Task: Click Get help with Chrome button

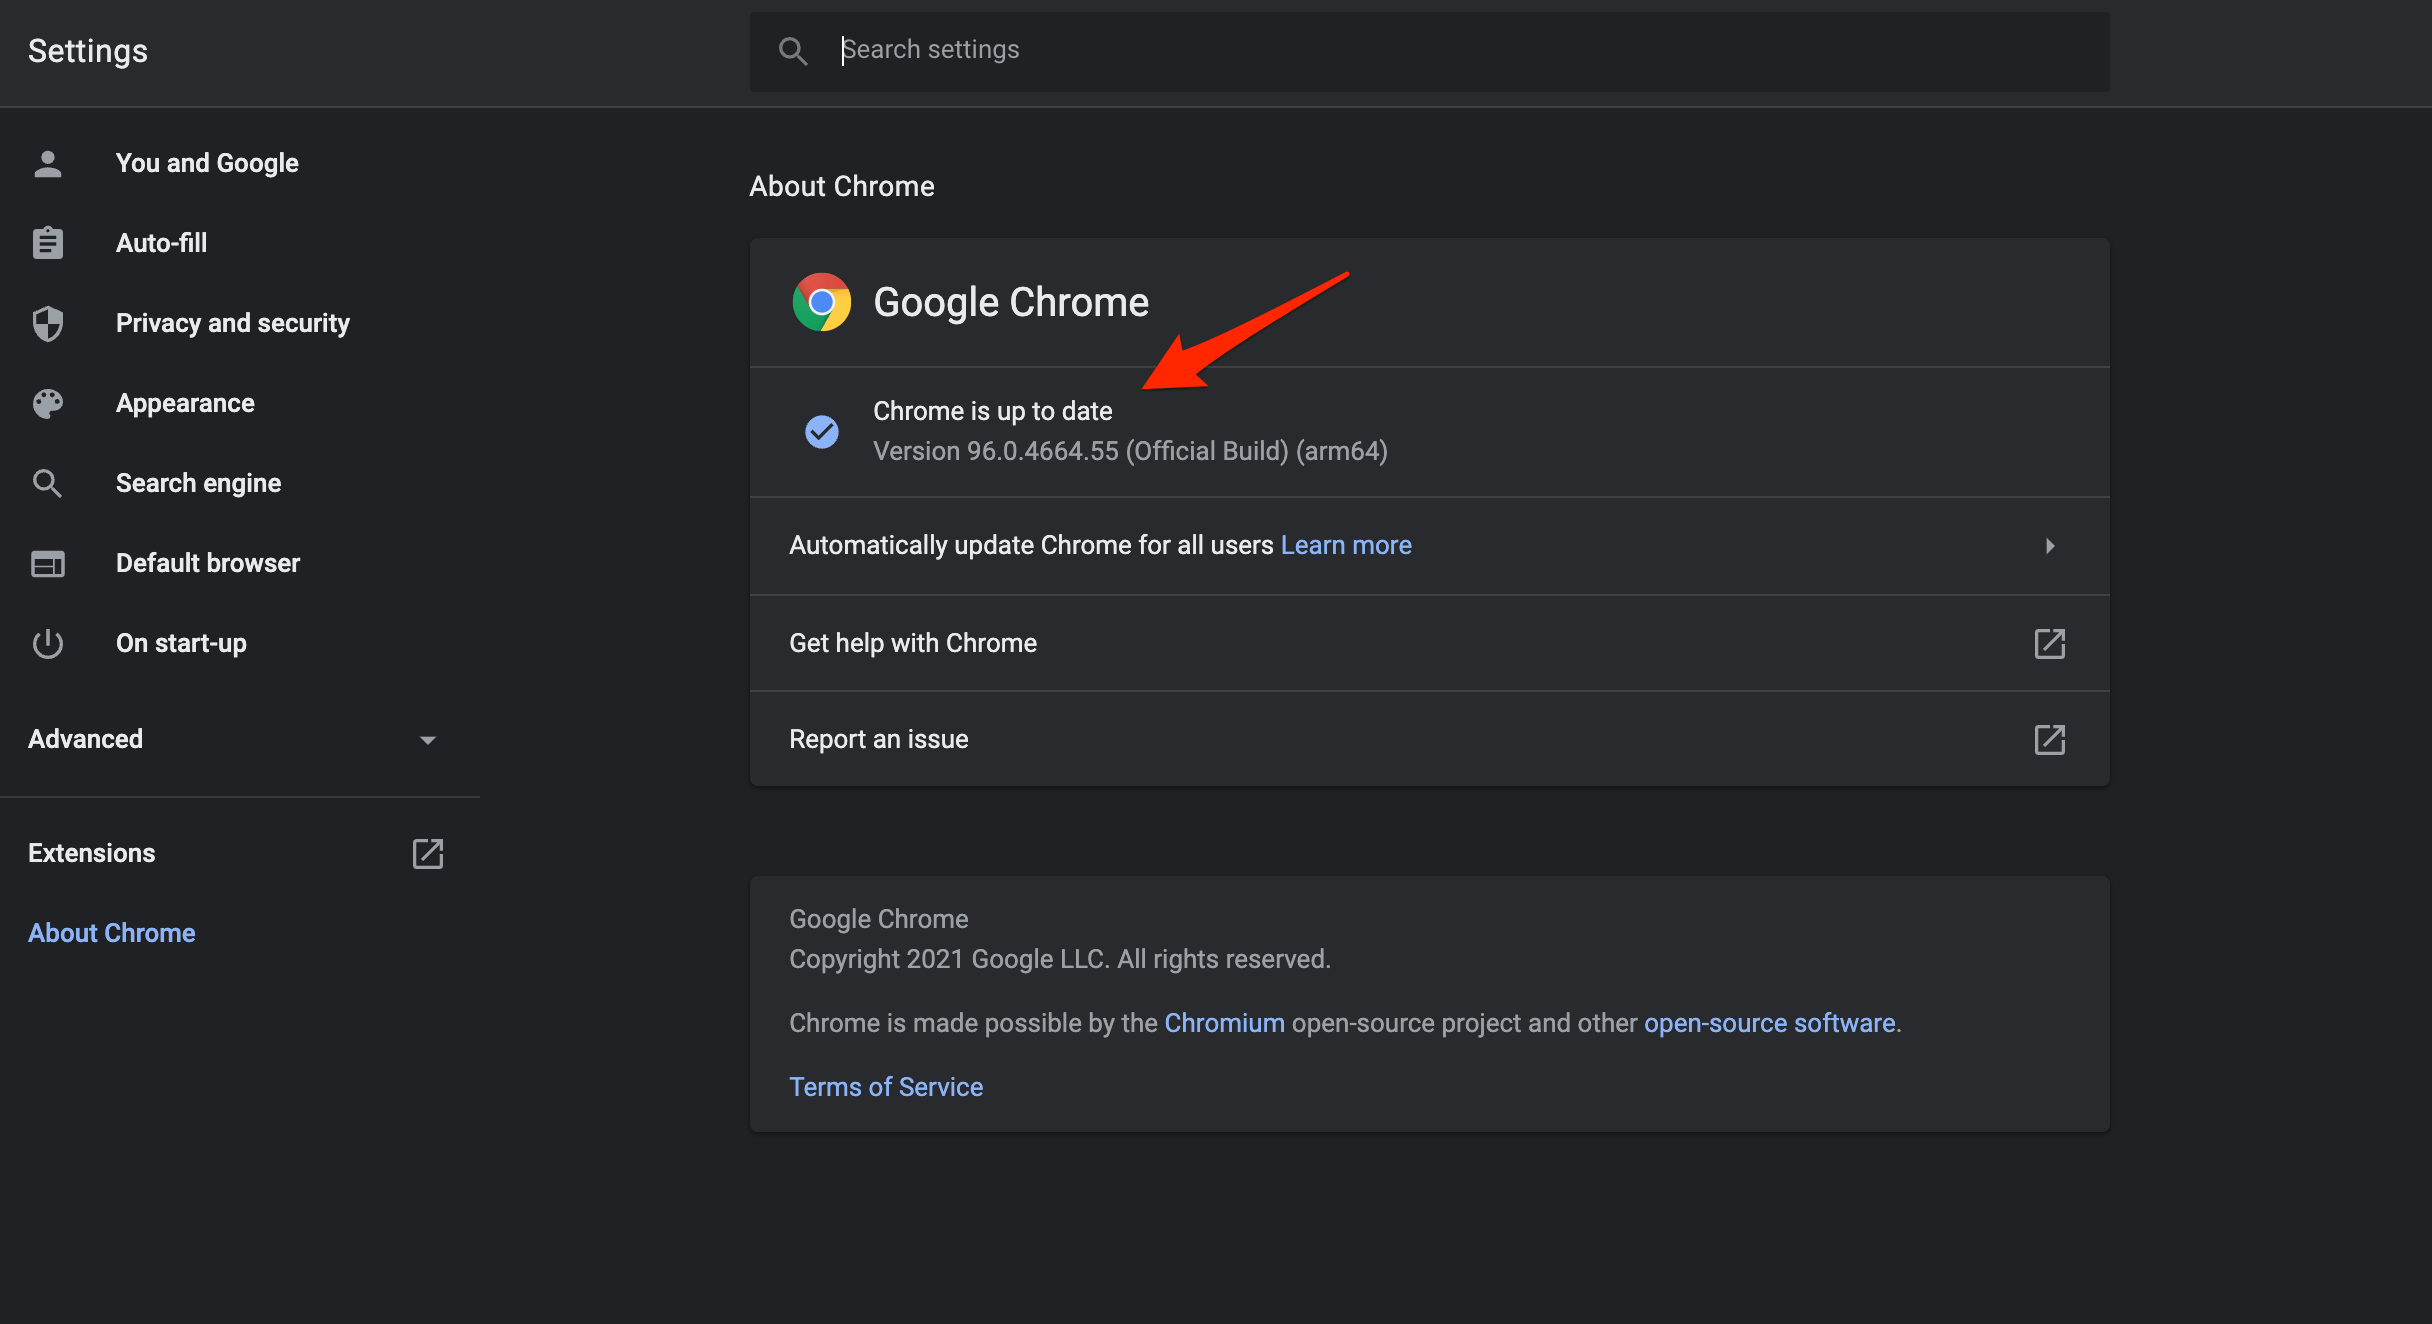Action: [x=1426, y=641]
